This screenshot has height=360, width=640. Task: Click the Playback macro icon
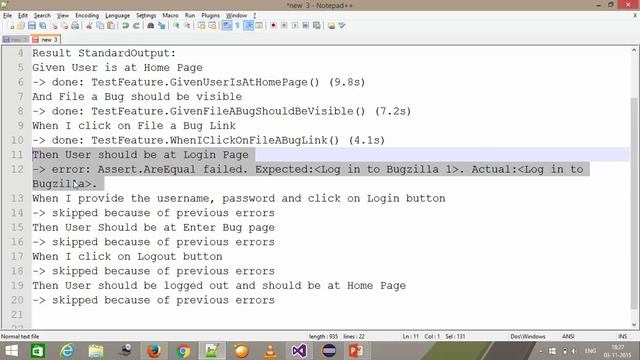pos(295,26)
